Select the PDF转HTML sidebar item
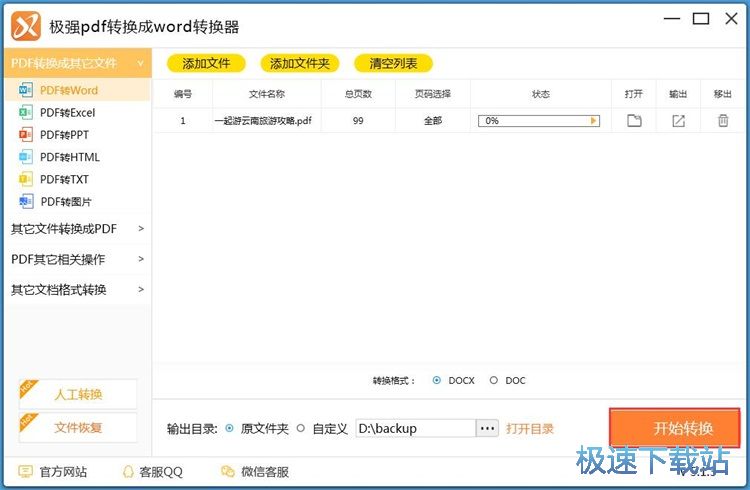 [x=77, y=157]
